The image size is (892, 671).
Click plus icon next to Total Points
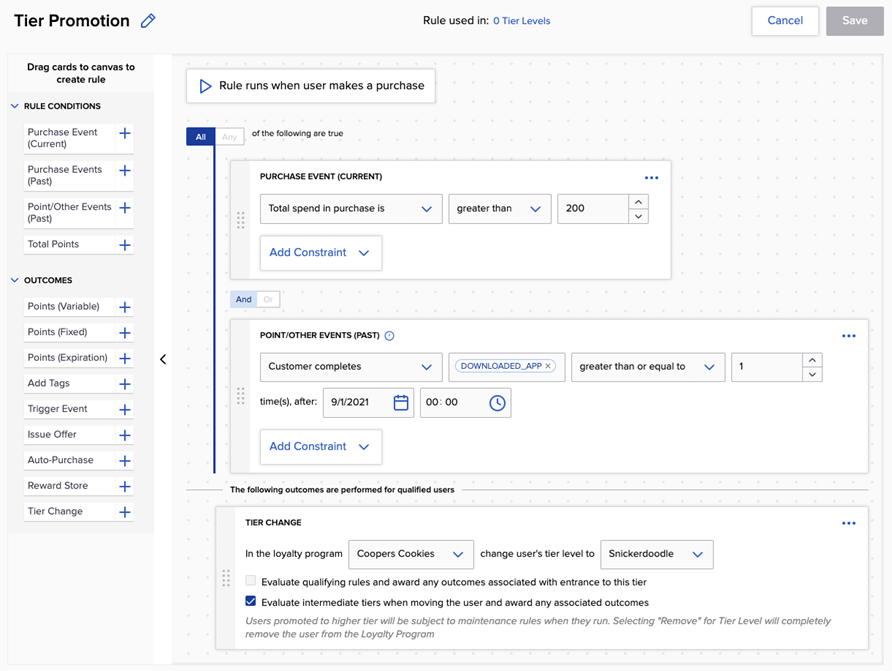tap(125, 245)
